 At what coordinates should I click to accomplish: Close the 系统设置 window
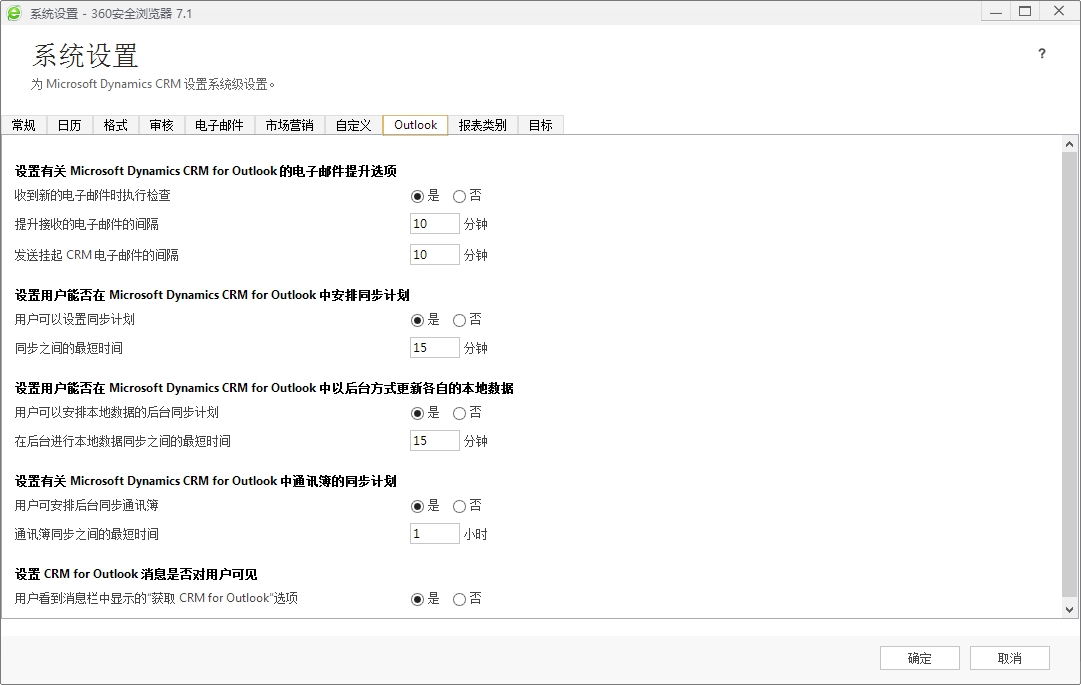click(1059, 12)
